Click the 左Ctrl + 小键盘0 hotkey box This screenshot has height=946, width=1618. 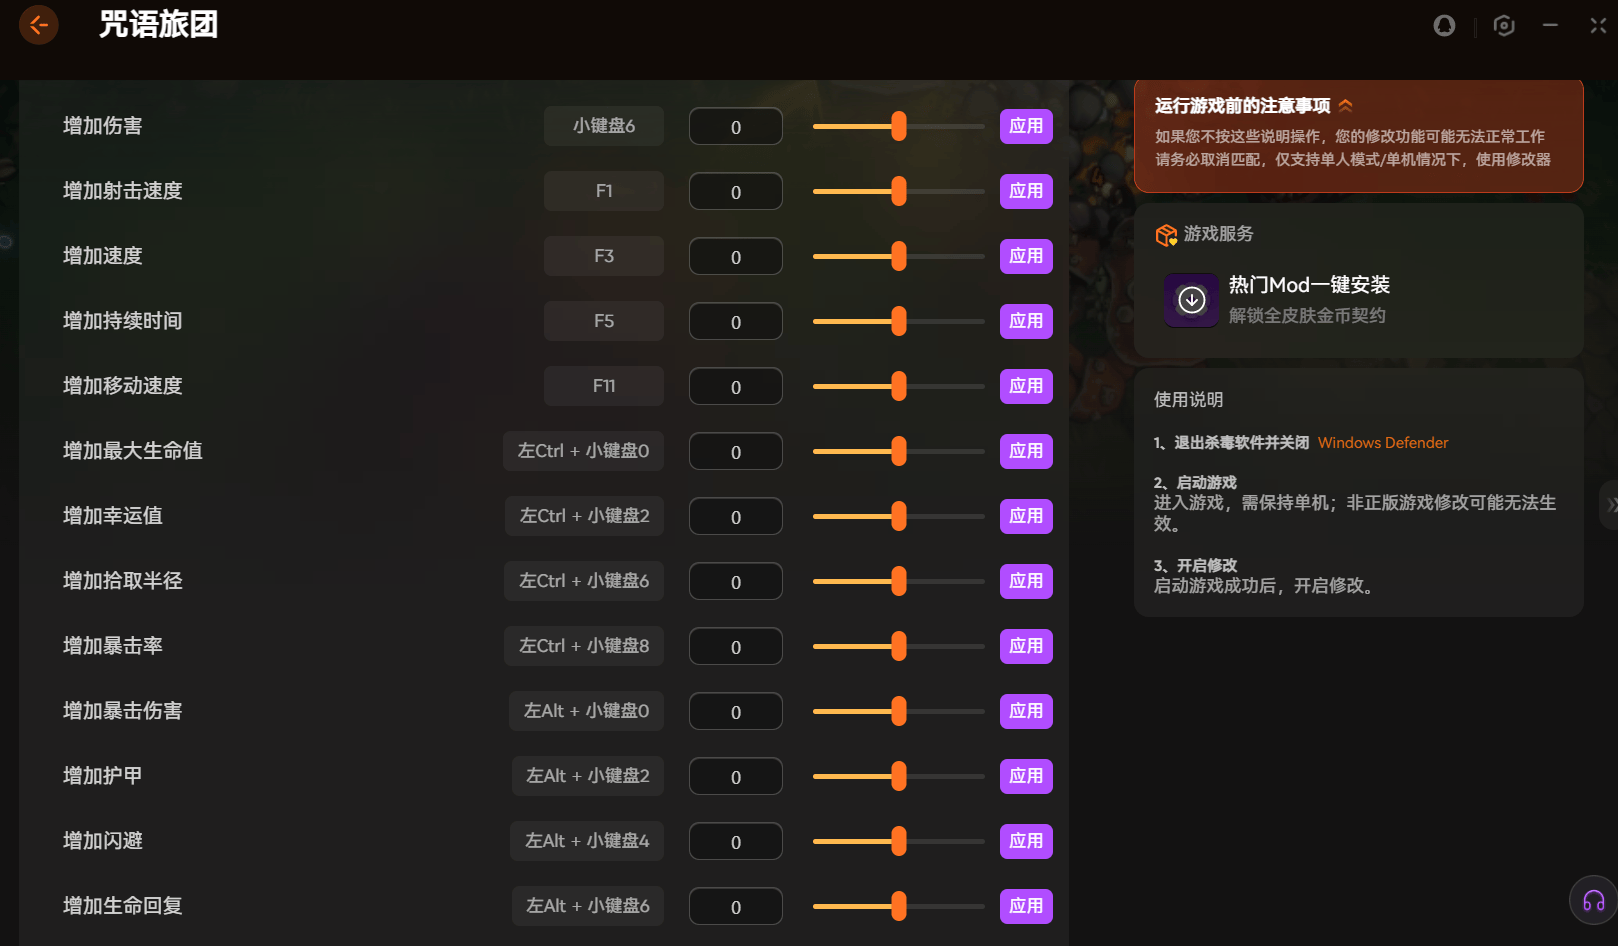pos(583,452)
